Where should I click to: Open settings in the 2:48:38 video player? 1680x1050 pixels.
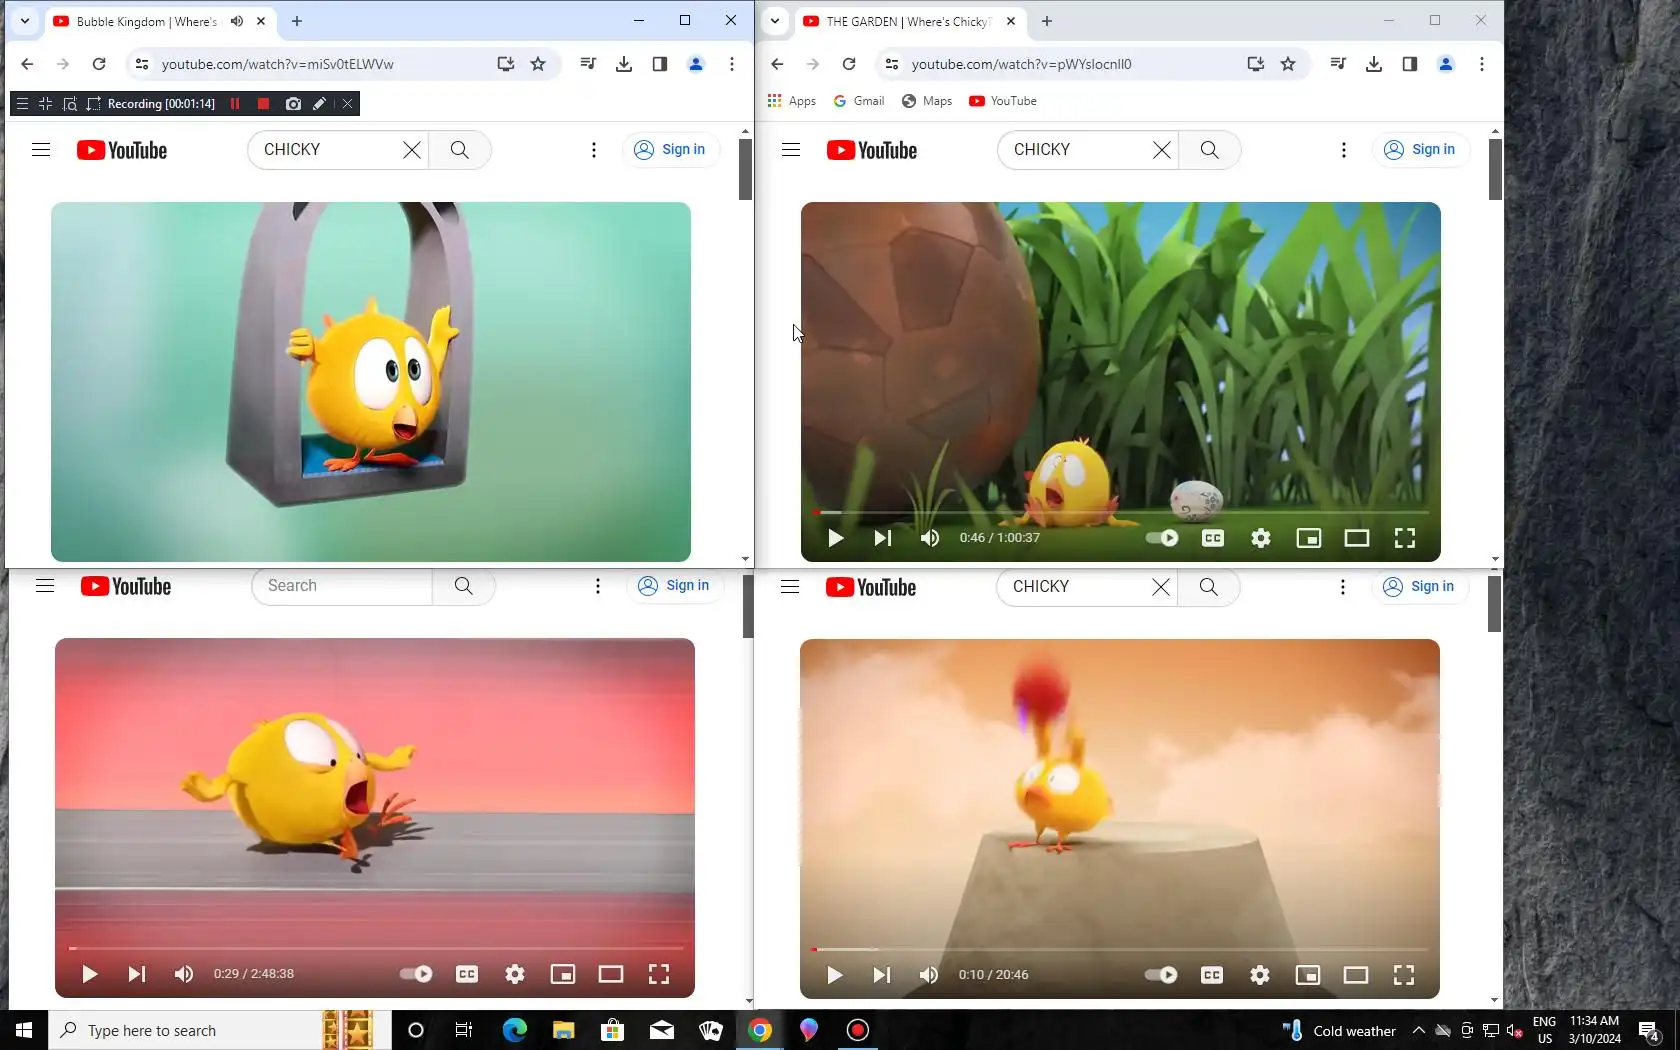pyautogui.click(x=515, y=974)
